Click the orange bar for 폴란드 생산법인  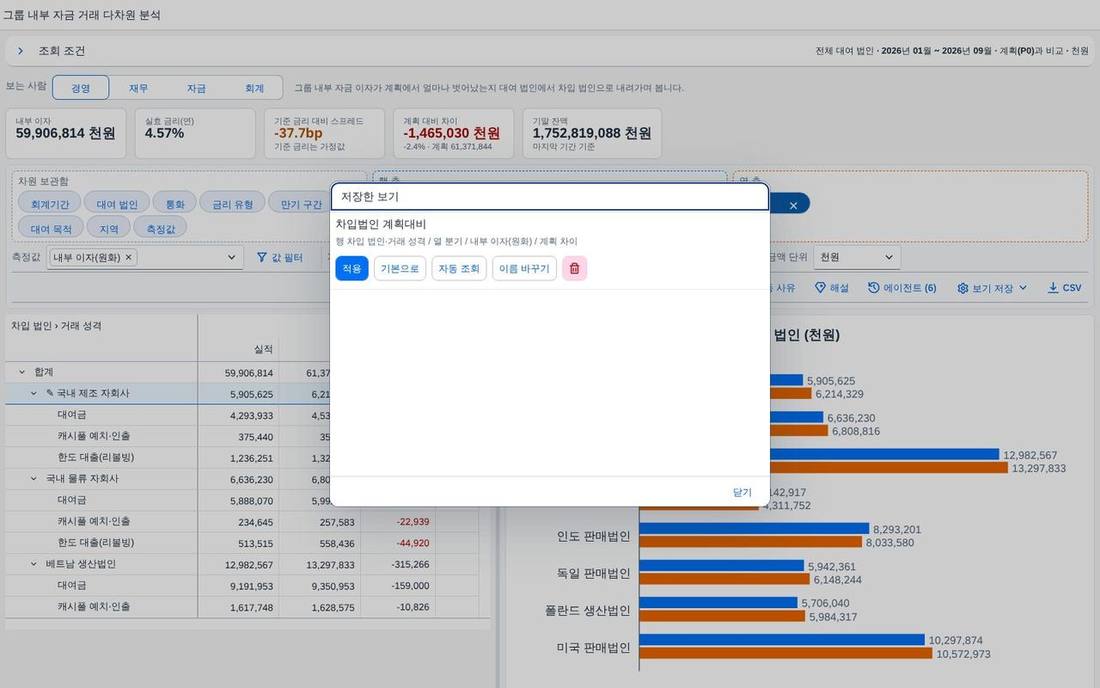pyautogui.click(x=722, y=616)
